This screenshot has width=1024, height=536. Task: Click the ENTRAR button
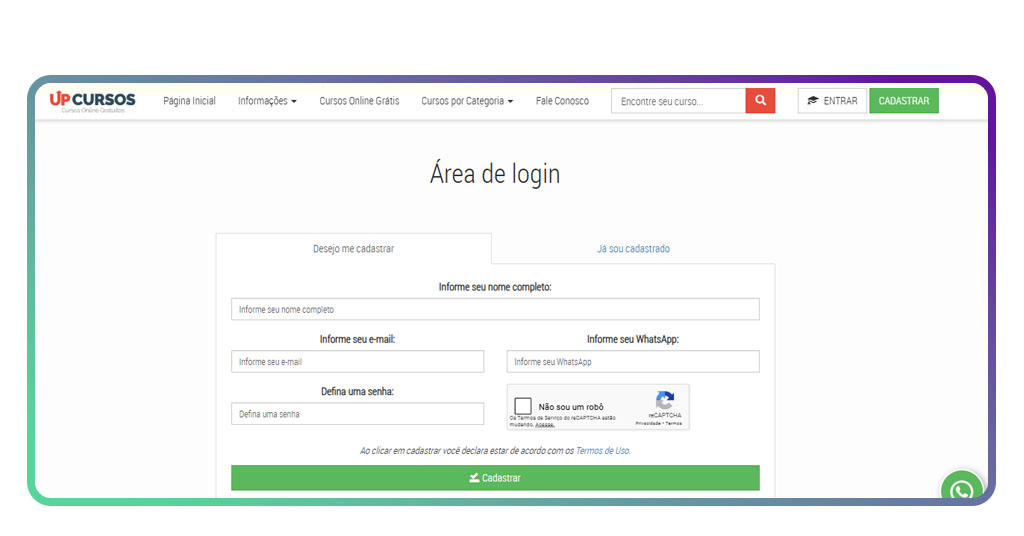[832, 101]
